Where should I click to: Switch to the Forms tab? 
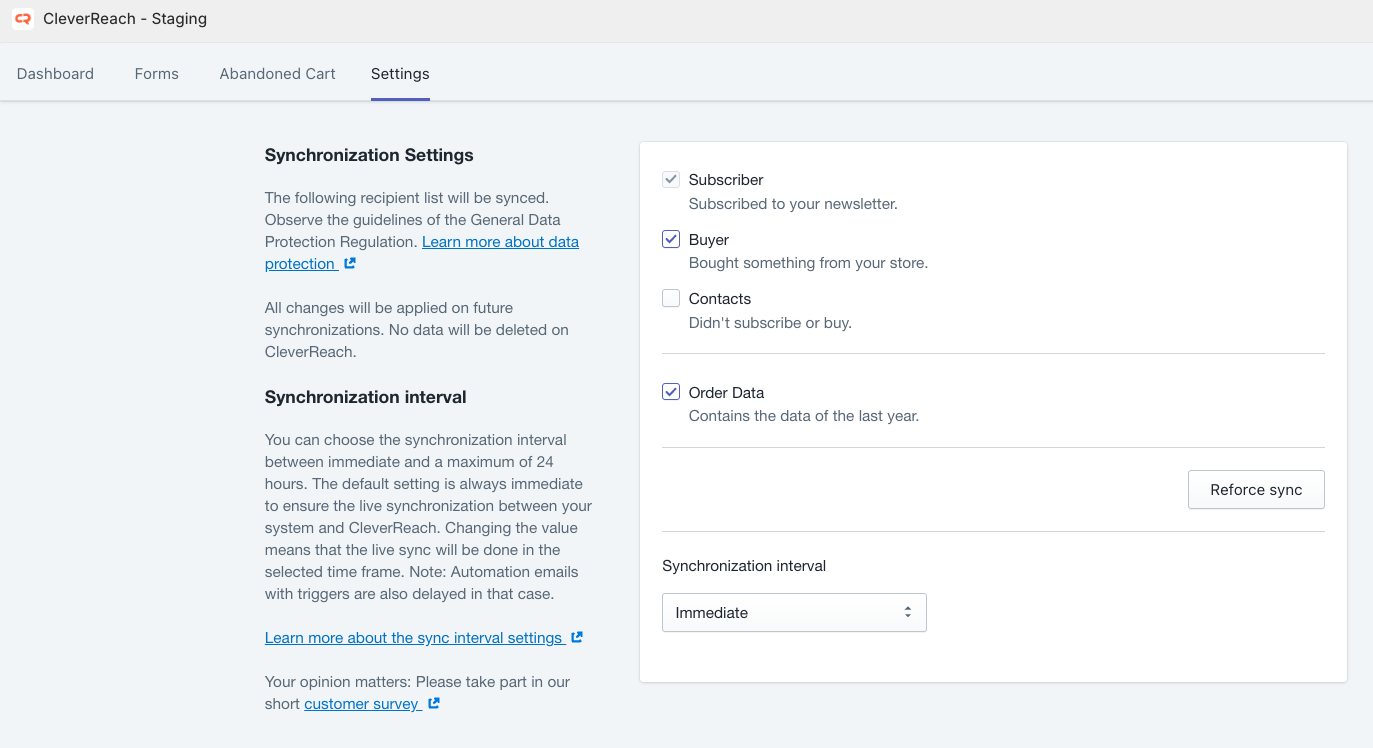[x=157, y=74]
